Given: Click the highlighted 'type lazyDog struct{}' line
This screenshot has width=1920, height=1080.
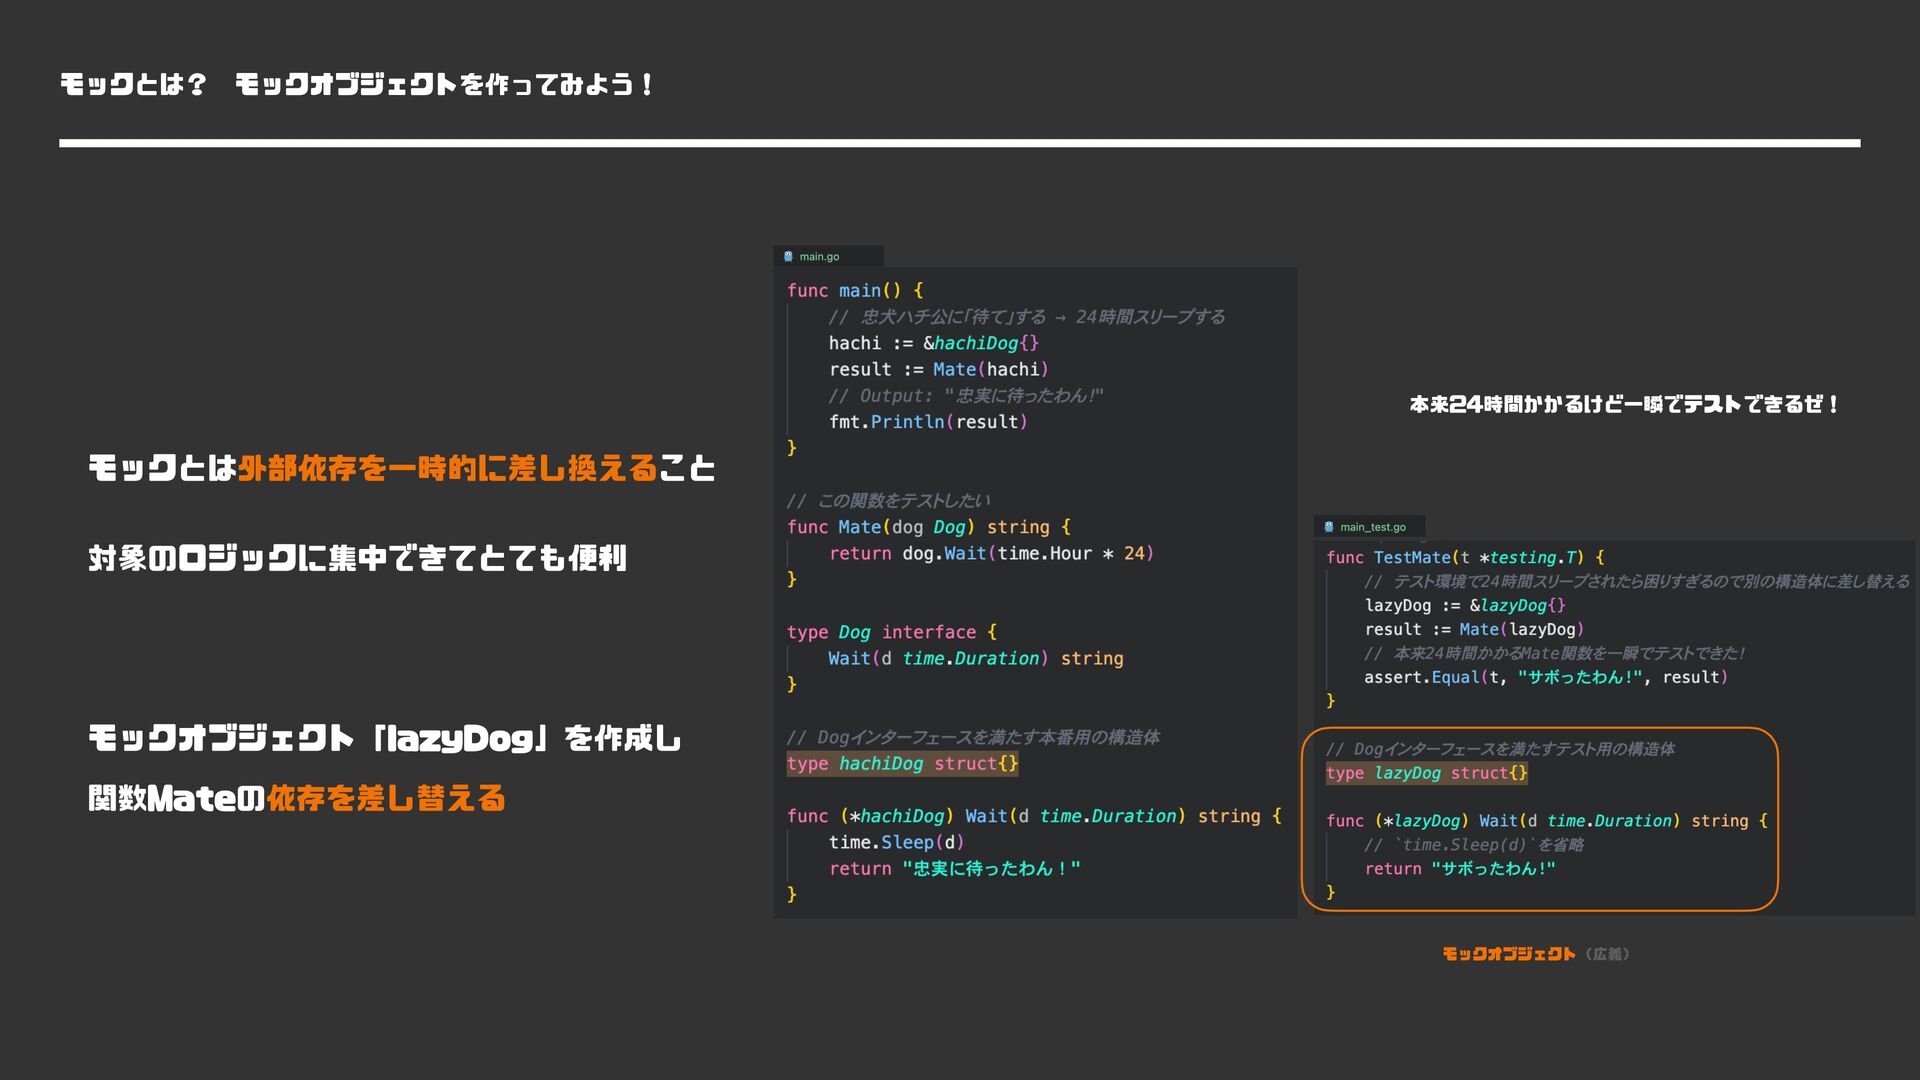Looking at the screenshot, I should (x=1426, y=773).
